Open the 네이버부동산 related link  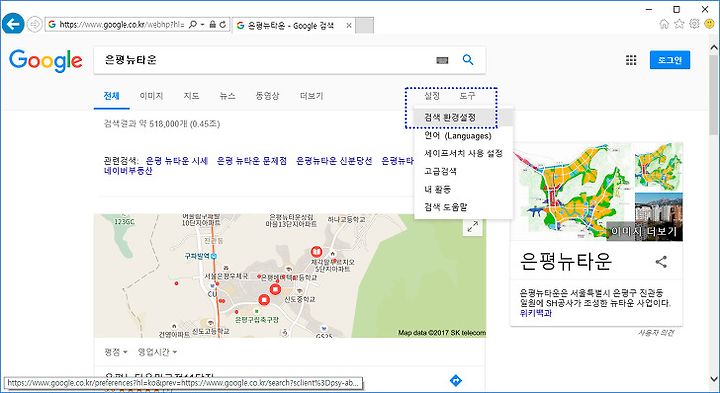128,171
